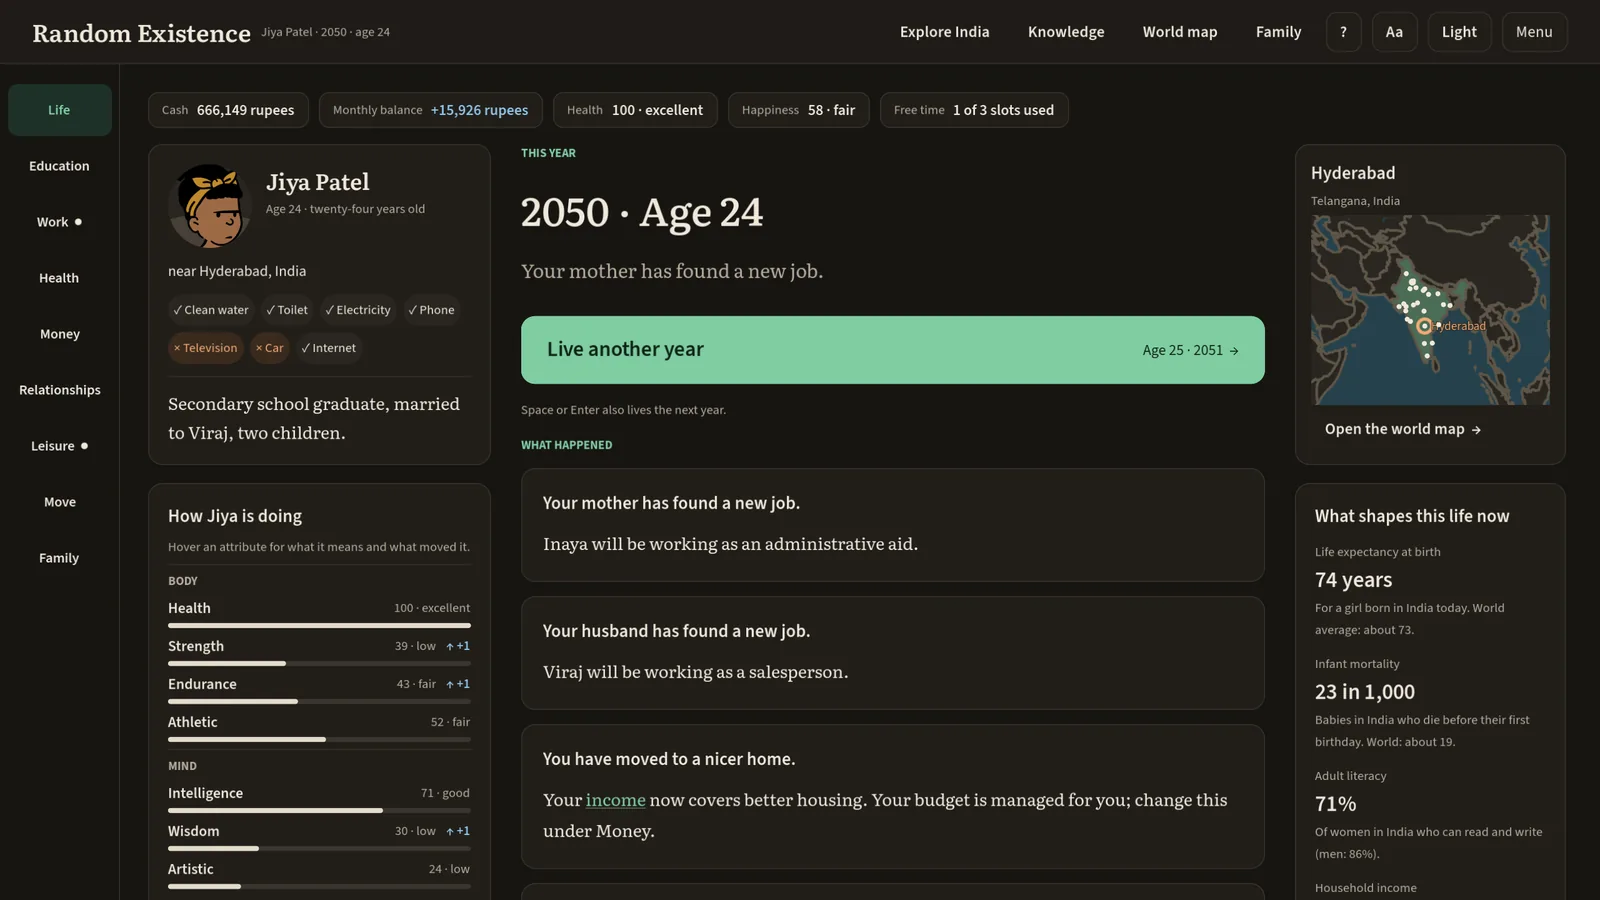This screenshot has height=900, width=1600.
Task: Open the Aa text size button
Action: click(x=1394, y=32)
